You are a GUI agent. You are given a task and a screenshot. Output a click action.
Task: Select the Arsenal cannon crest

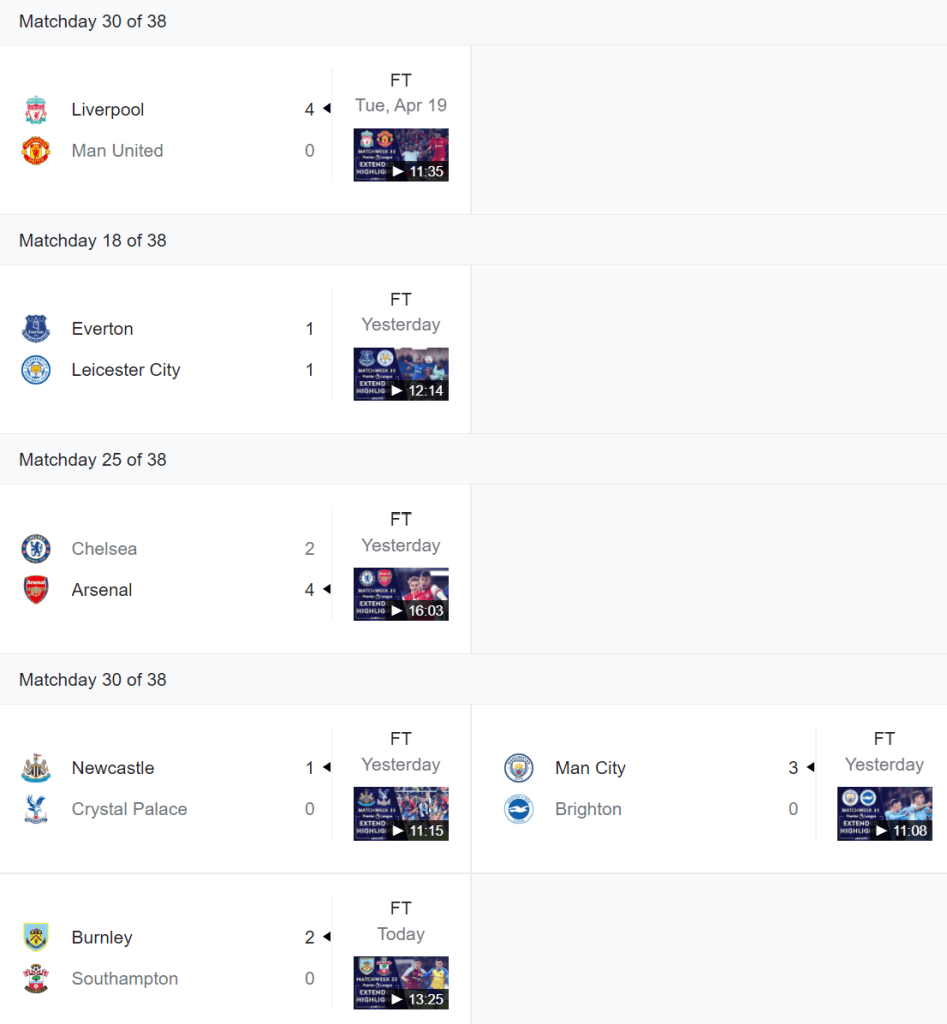pos(36,590)
